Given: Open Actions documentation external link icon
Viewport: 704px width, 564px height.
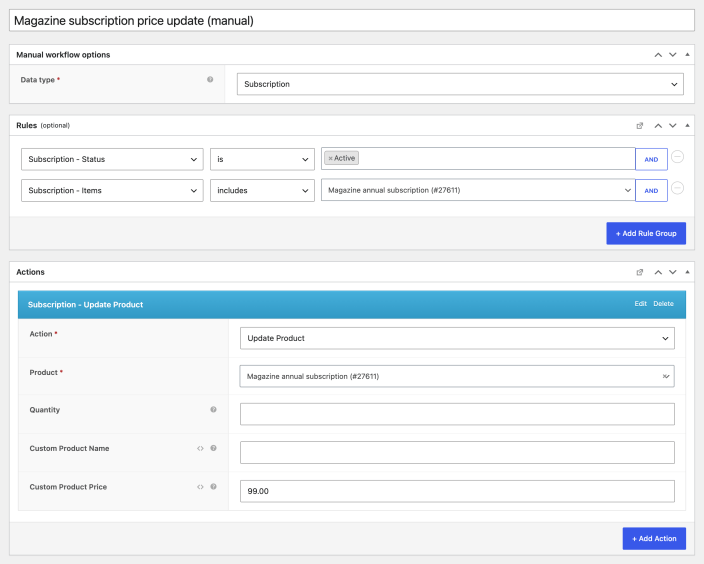Looking at the screenshot, I should 640,272.
